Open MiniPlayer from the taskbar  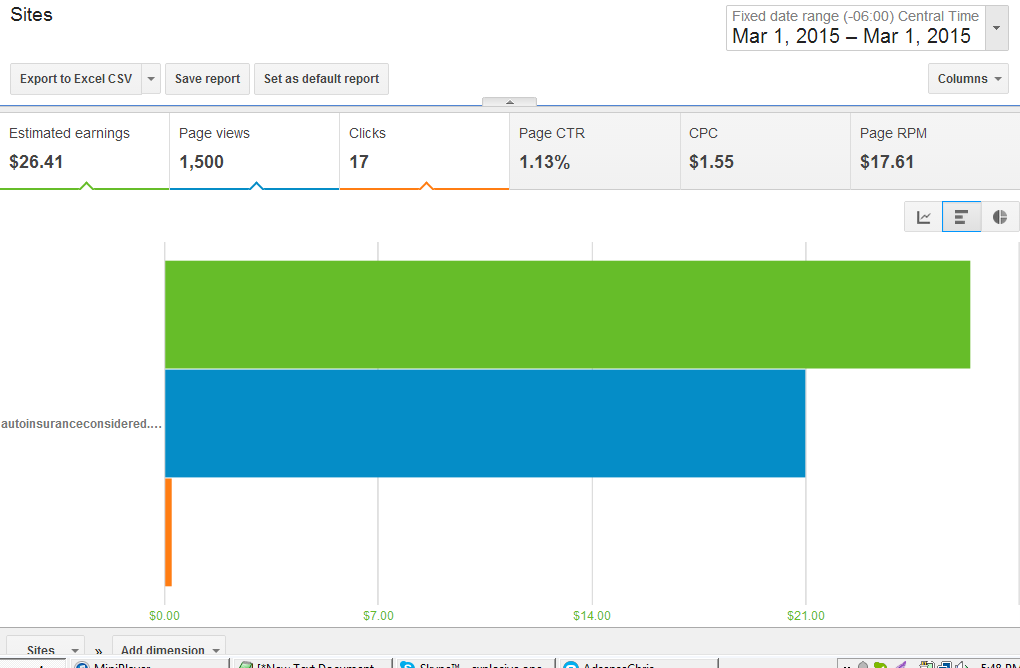(149, 664)
